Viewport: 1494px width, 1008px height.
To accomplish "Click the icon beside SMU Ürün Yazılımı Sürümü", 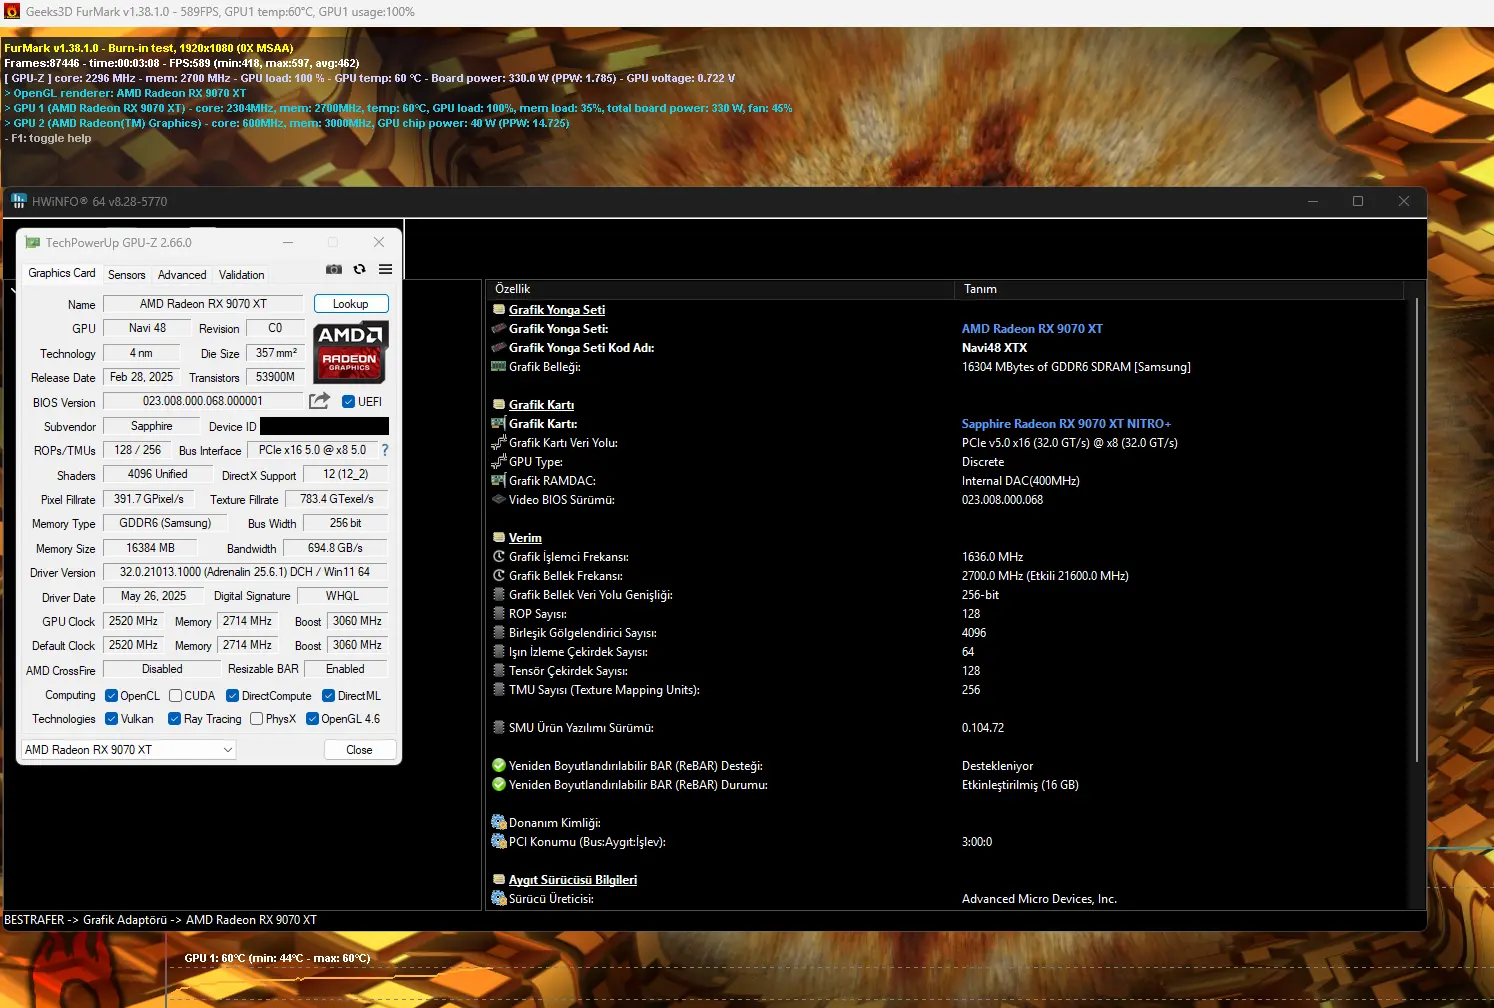I will [x=499, y=727].
